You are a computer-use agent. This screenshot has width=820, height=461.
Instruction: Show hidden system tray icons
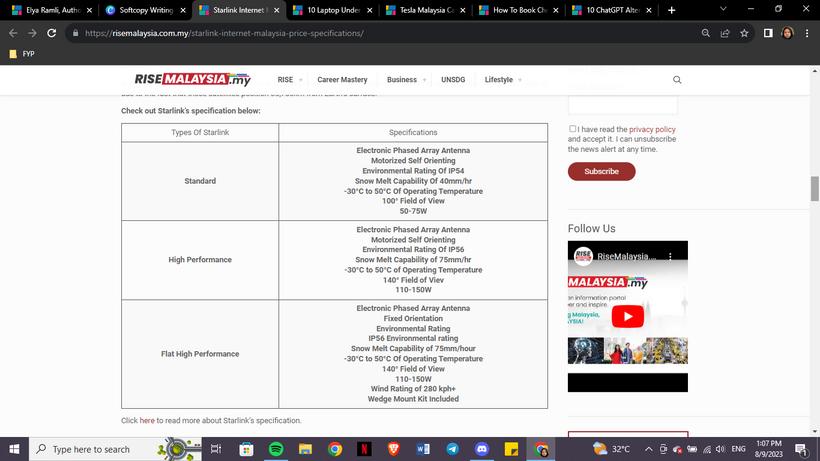[x=648, y=449]
